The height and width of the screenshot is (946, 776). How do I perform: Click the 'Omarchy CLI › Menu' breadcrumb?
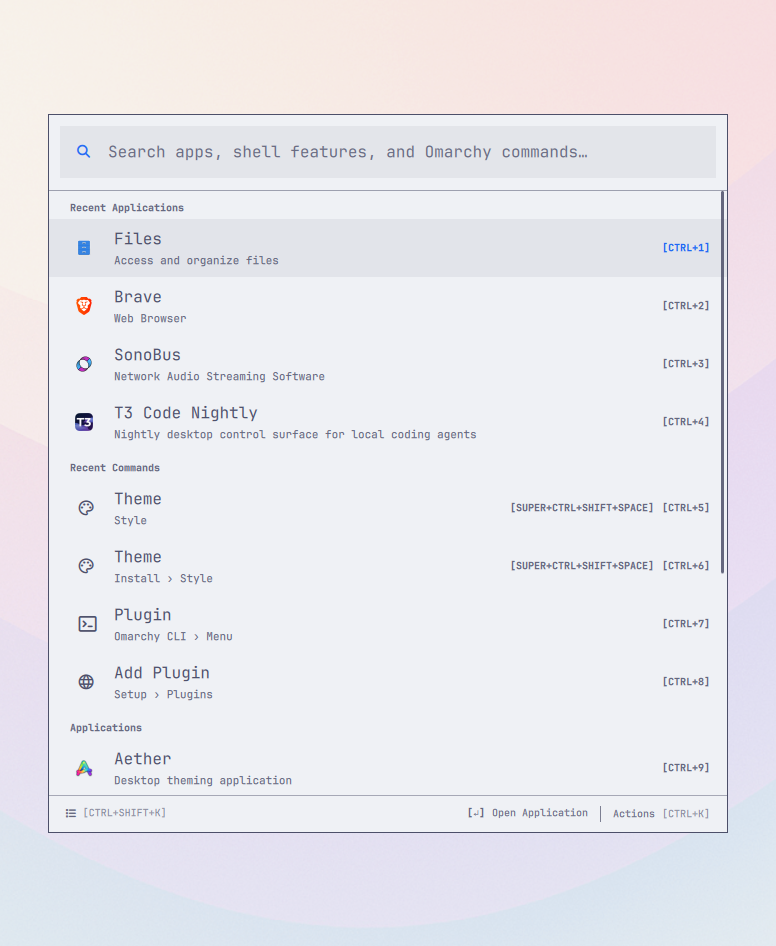(x=173, y=636)
